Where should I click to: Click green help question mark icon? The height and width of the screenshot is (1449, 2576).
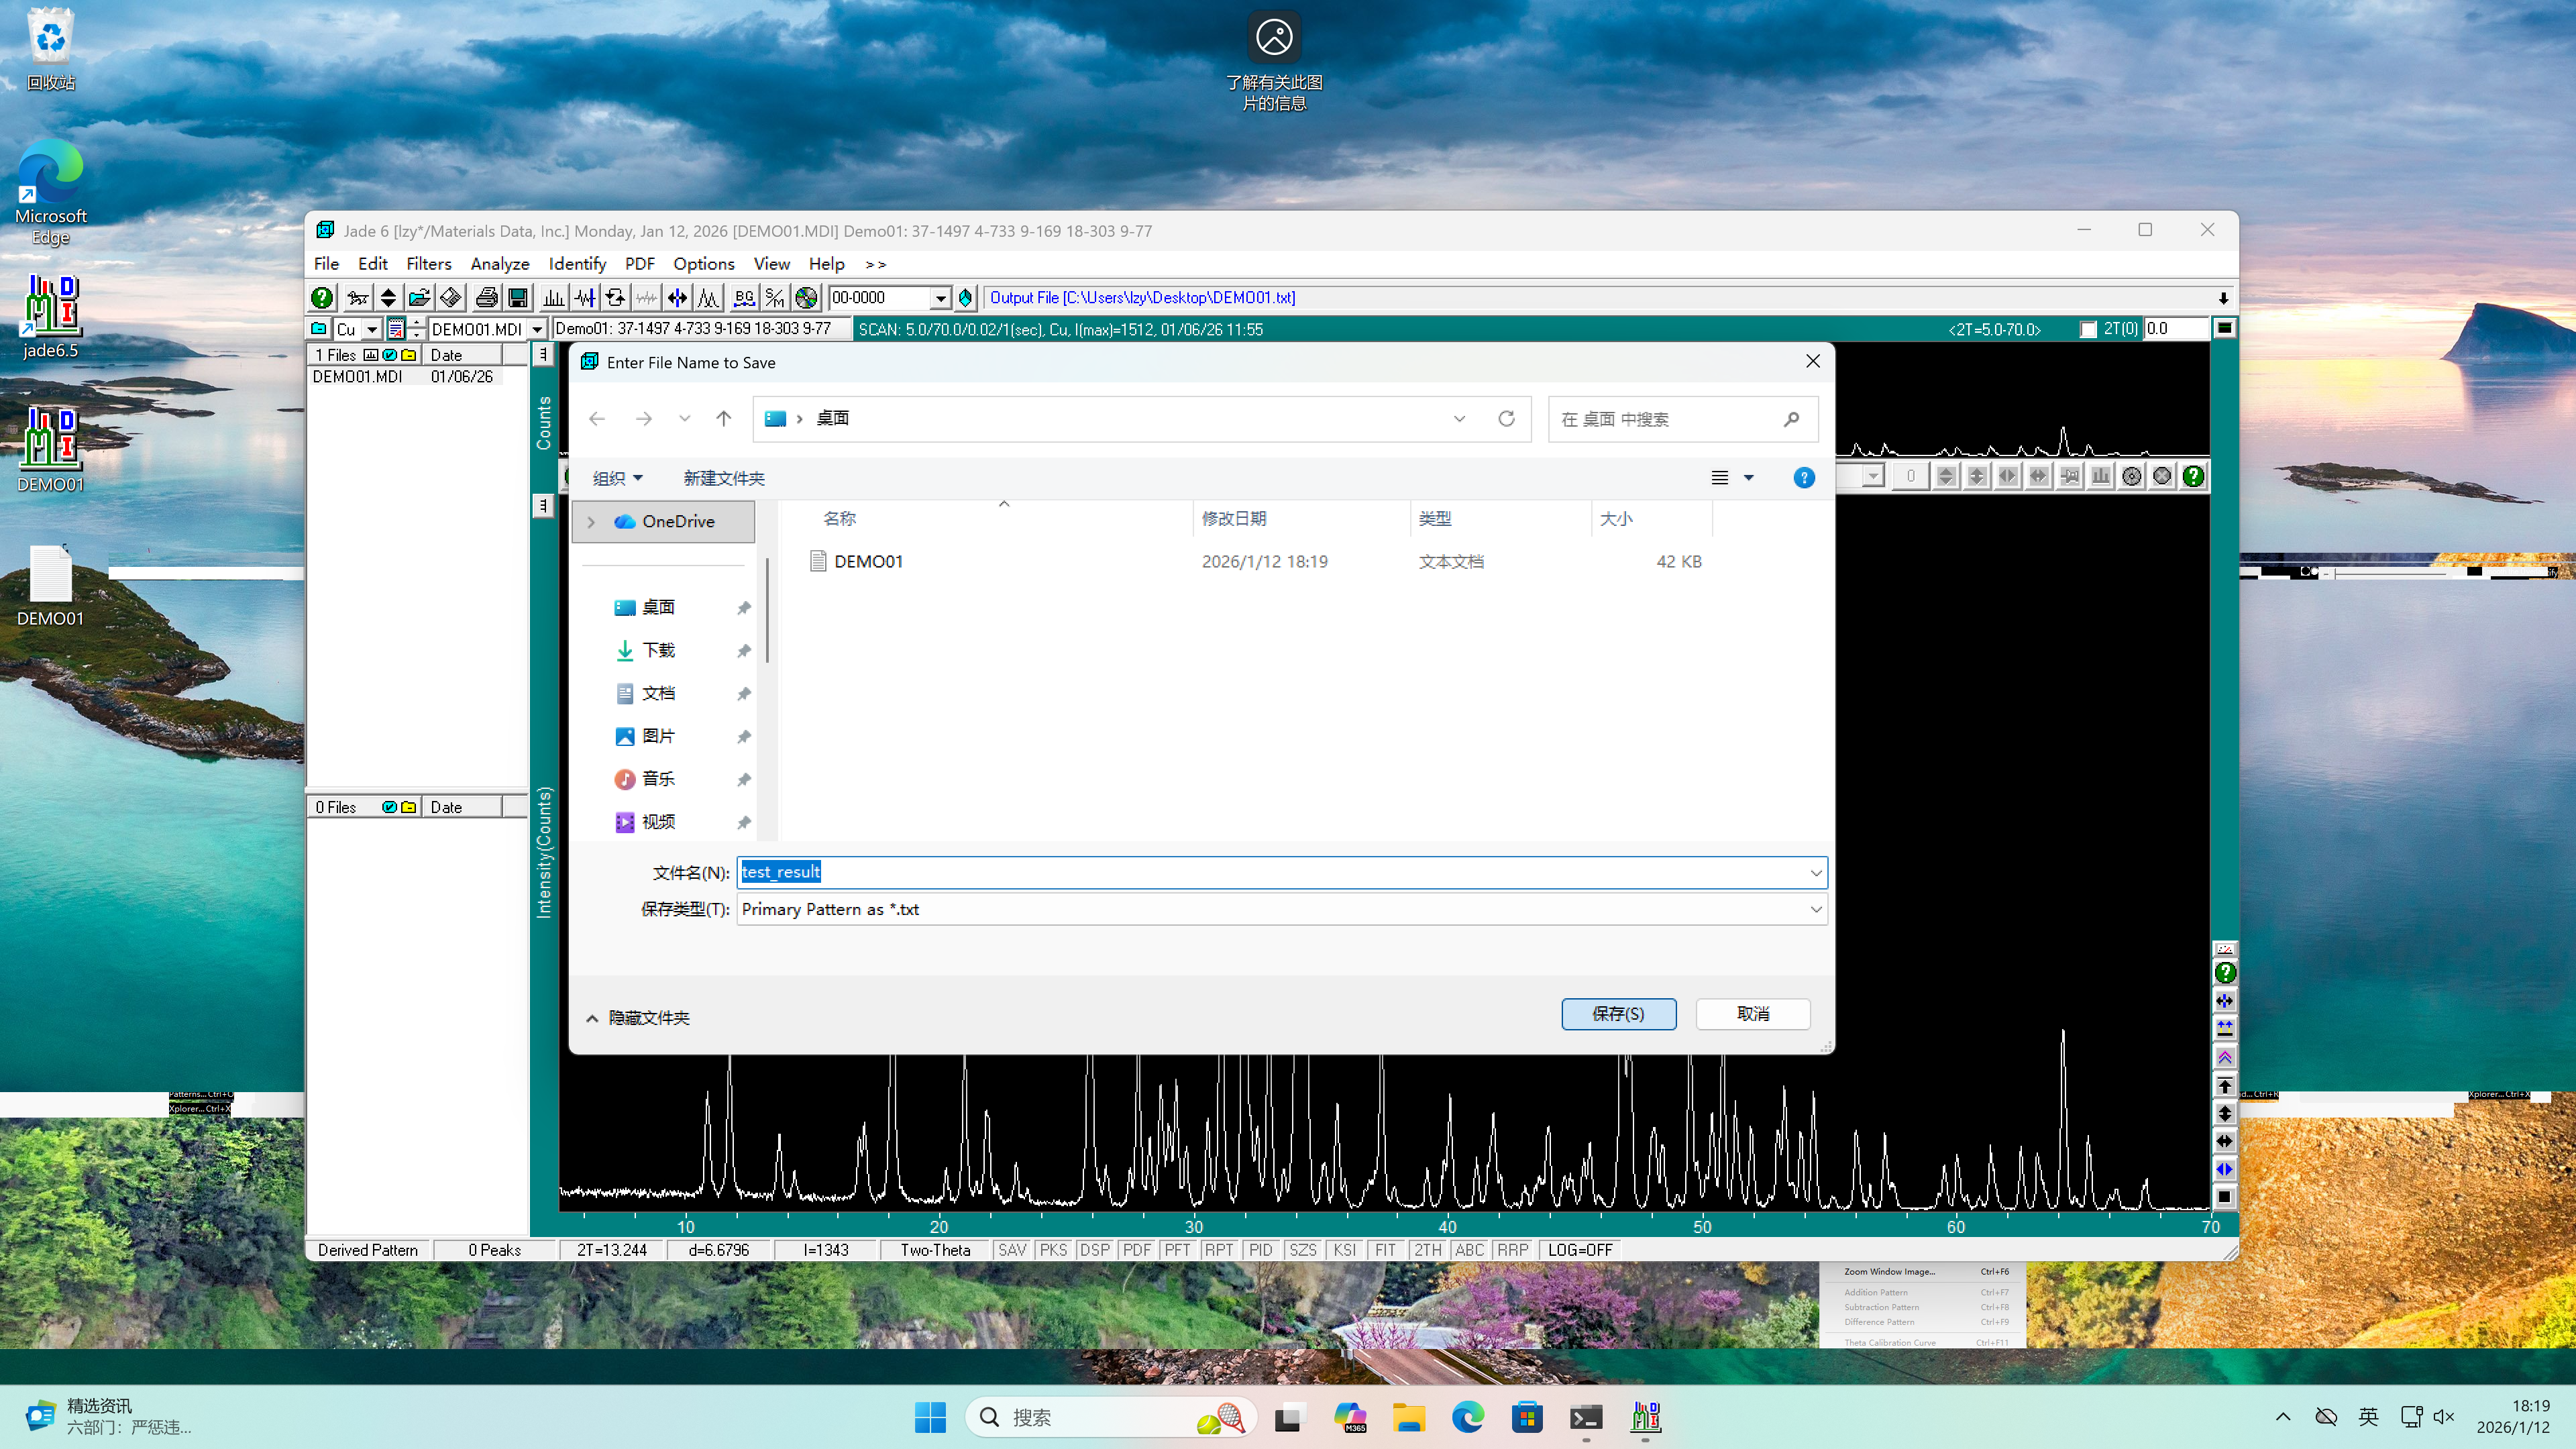pos(321,297)
